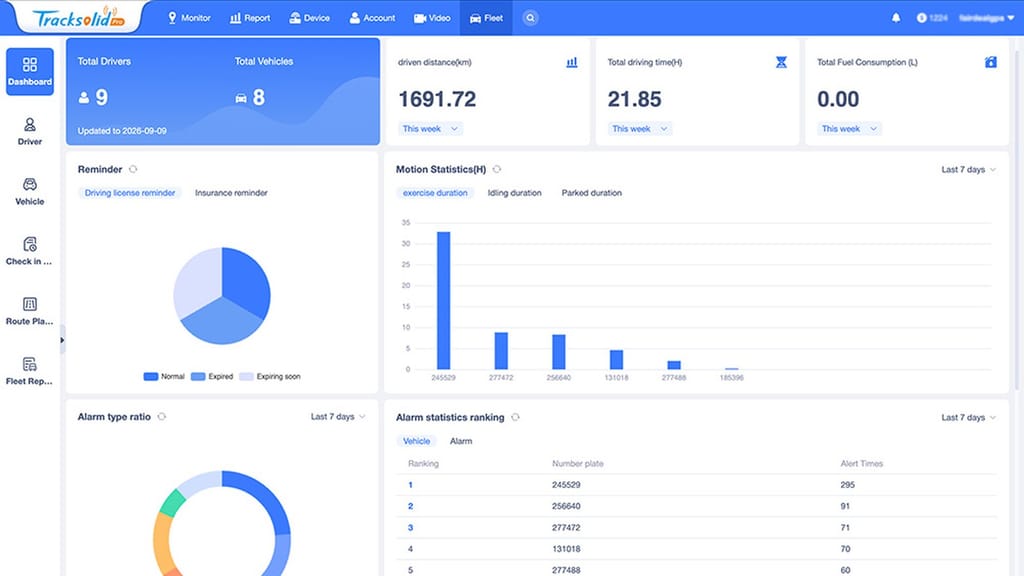Open driven distance This week dropdown
This screenshot has width=1024, height=576.
pos(430,129)
